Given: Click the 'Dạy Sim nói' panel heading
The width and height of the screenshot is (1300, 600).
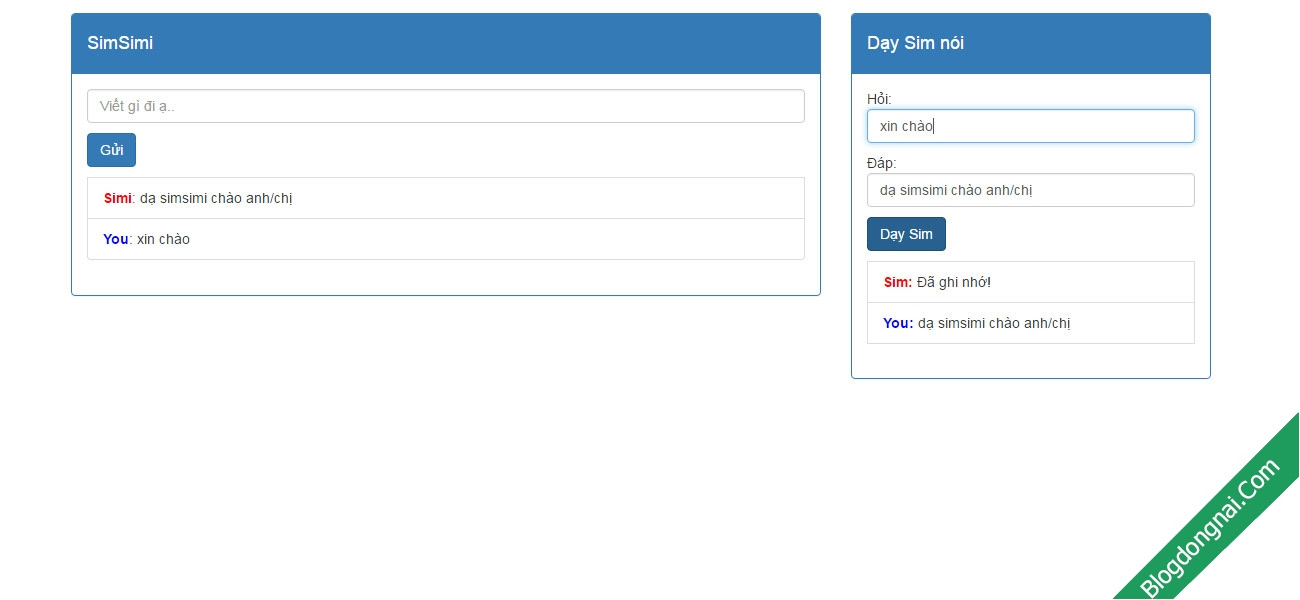Looking at the screenshot, I should pos(1030,43).
